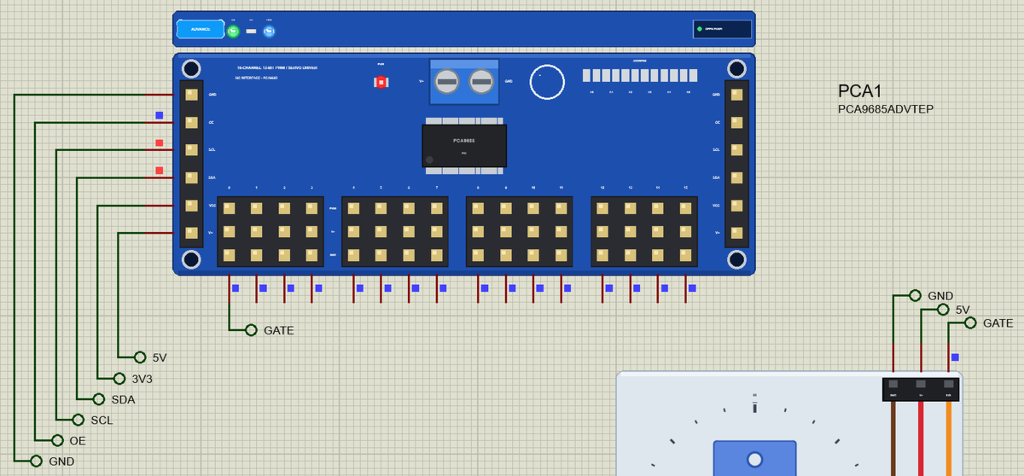Click the V+ pin on the left header

pos(191,232)
